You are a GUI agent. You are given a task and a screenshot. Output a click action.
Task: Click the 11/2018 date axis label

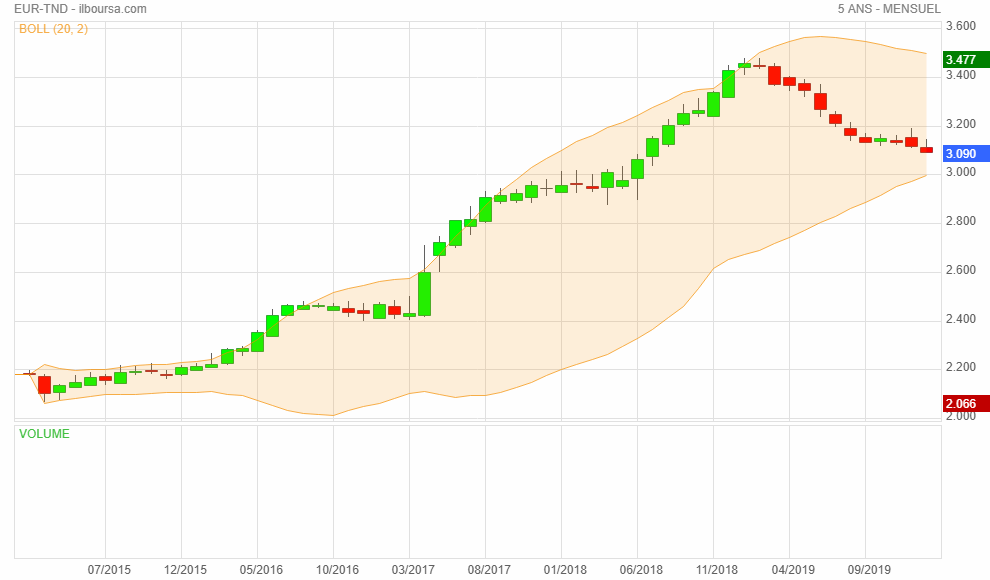tap(717, 569)
